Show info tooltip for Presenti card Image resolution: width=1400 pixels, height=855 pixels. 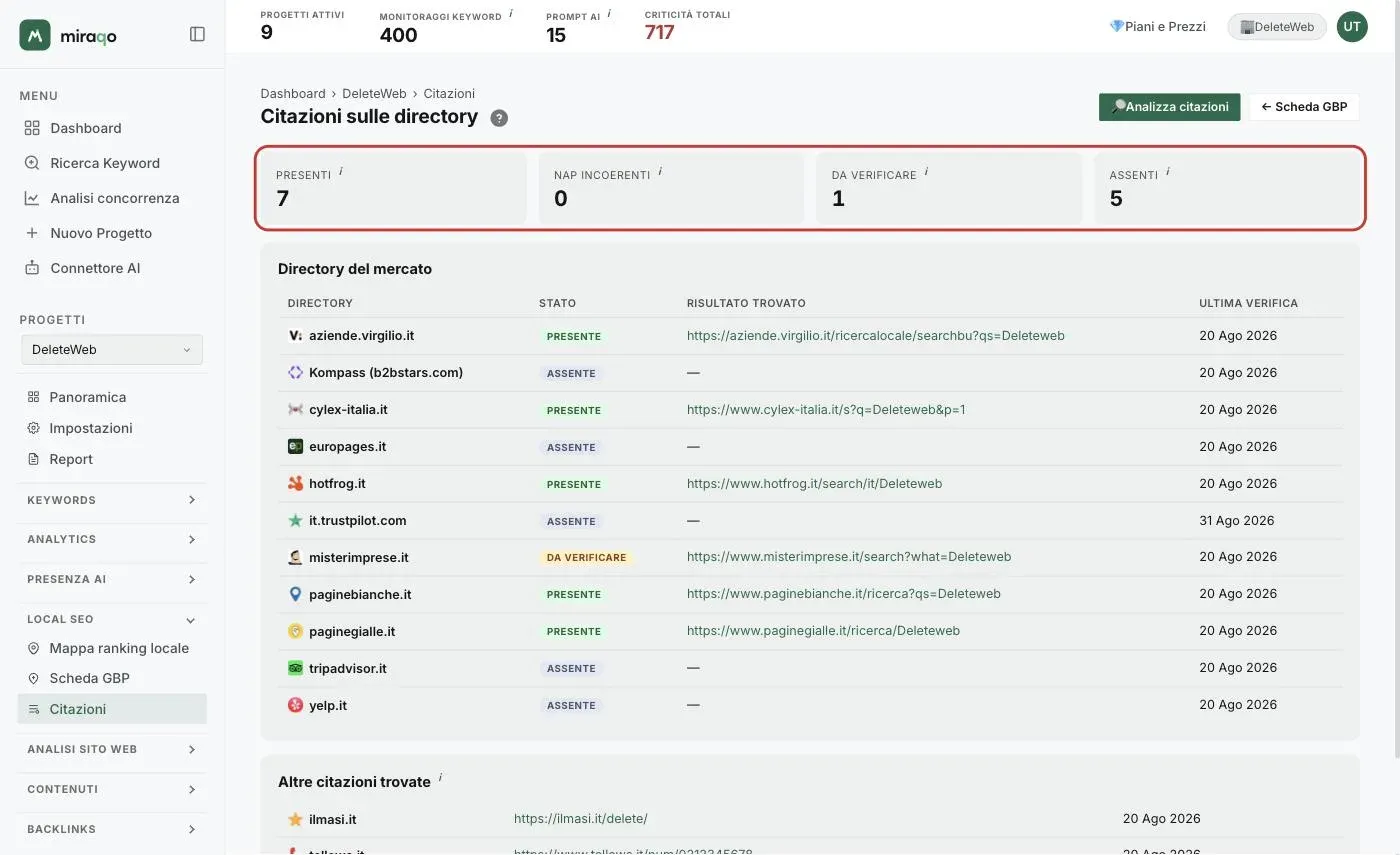point(341,171)
